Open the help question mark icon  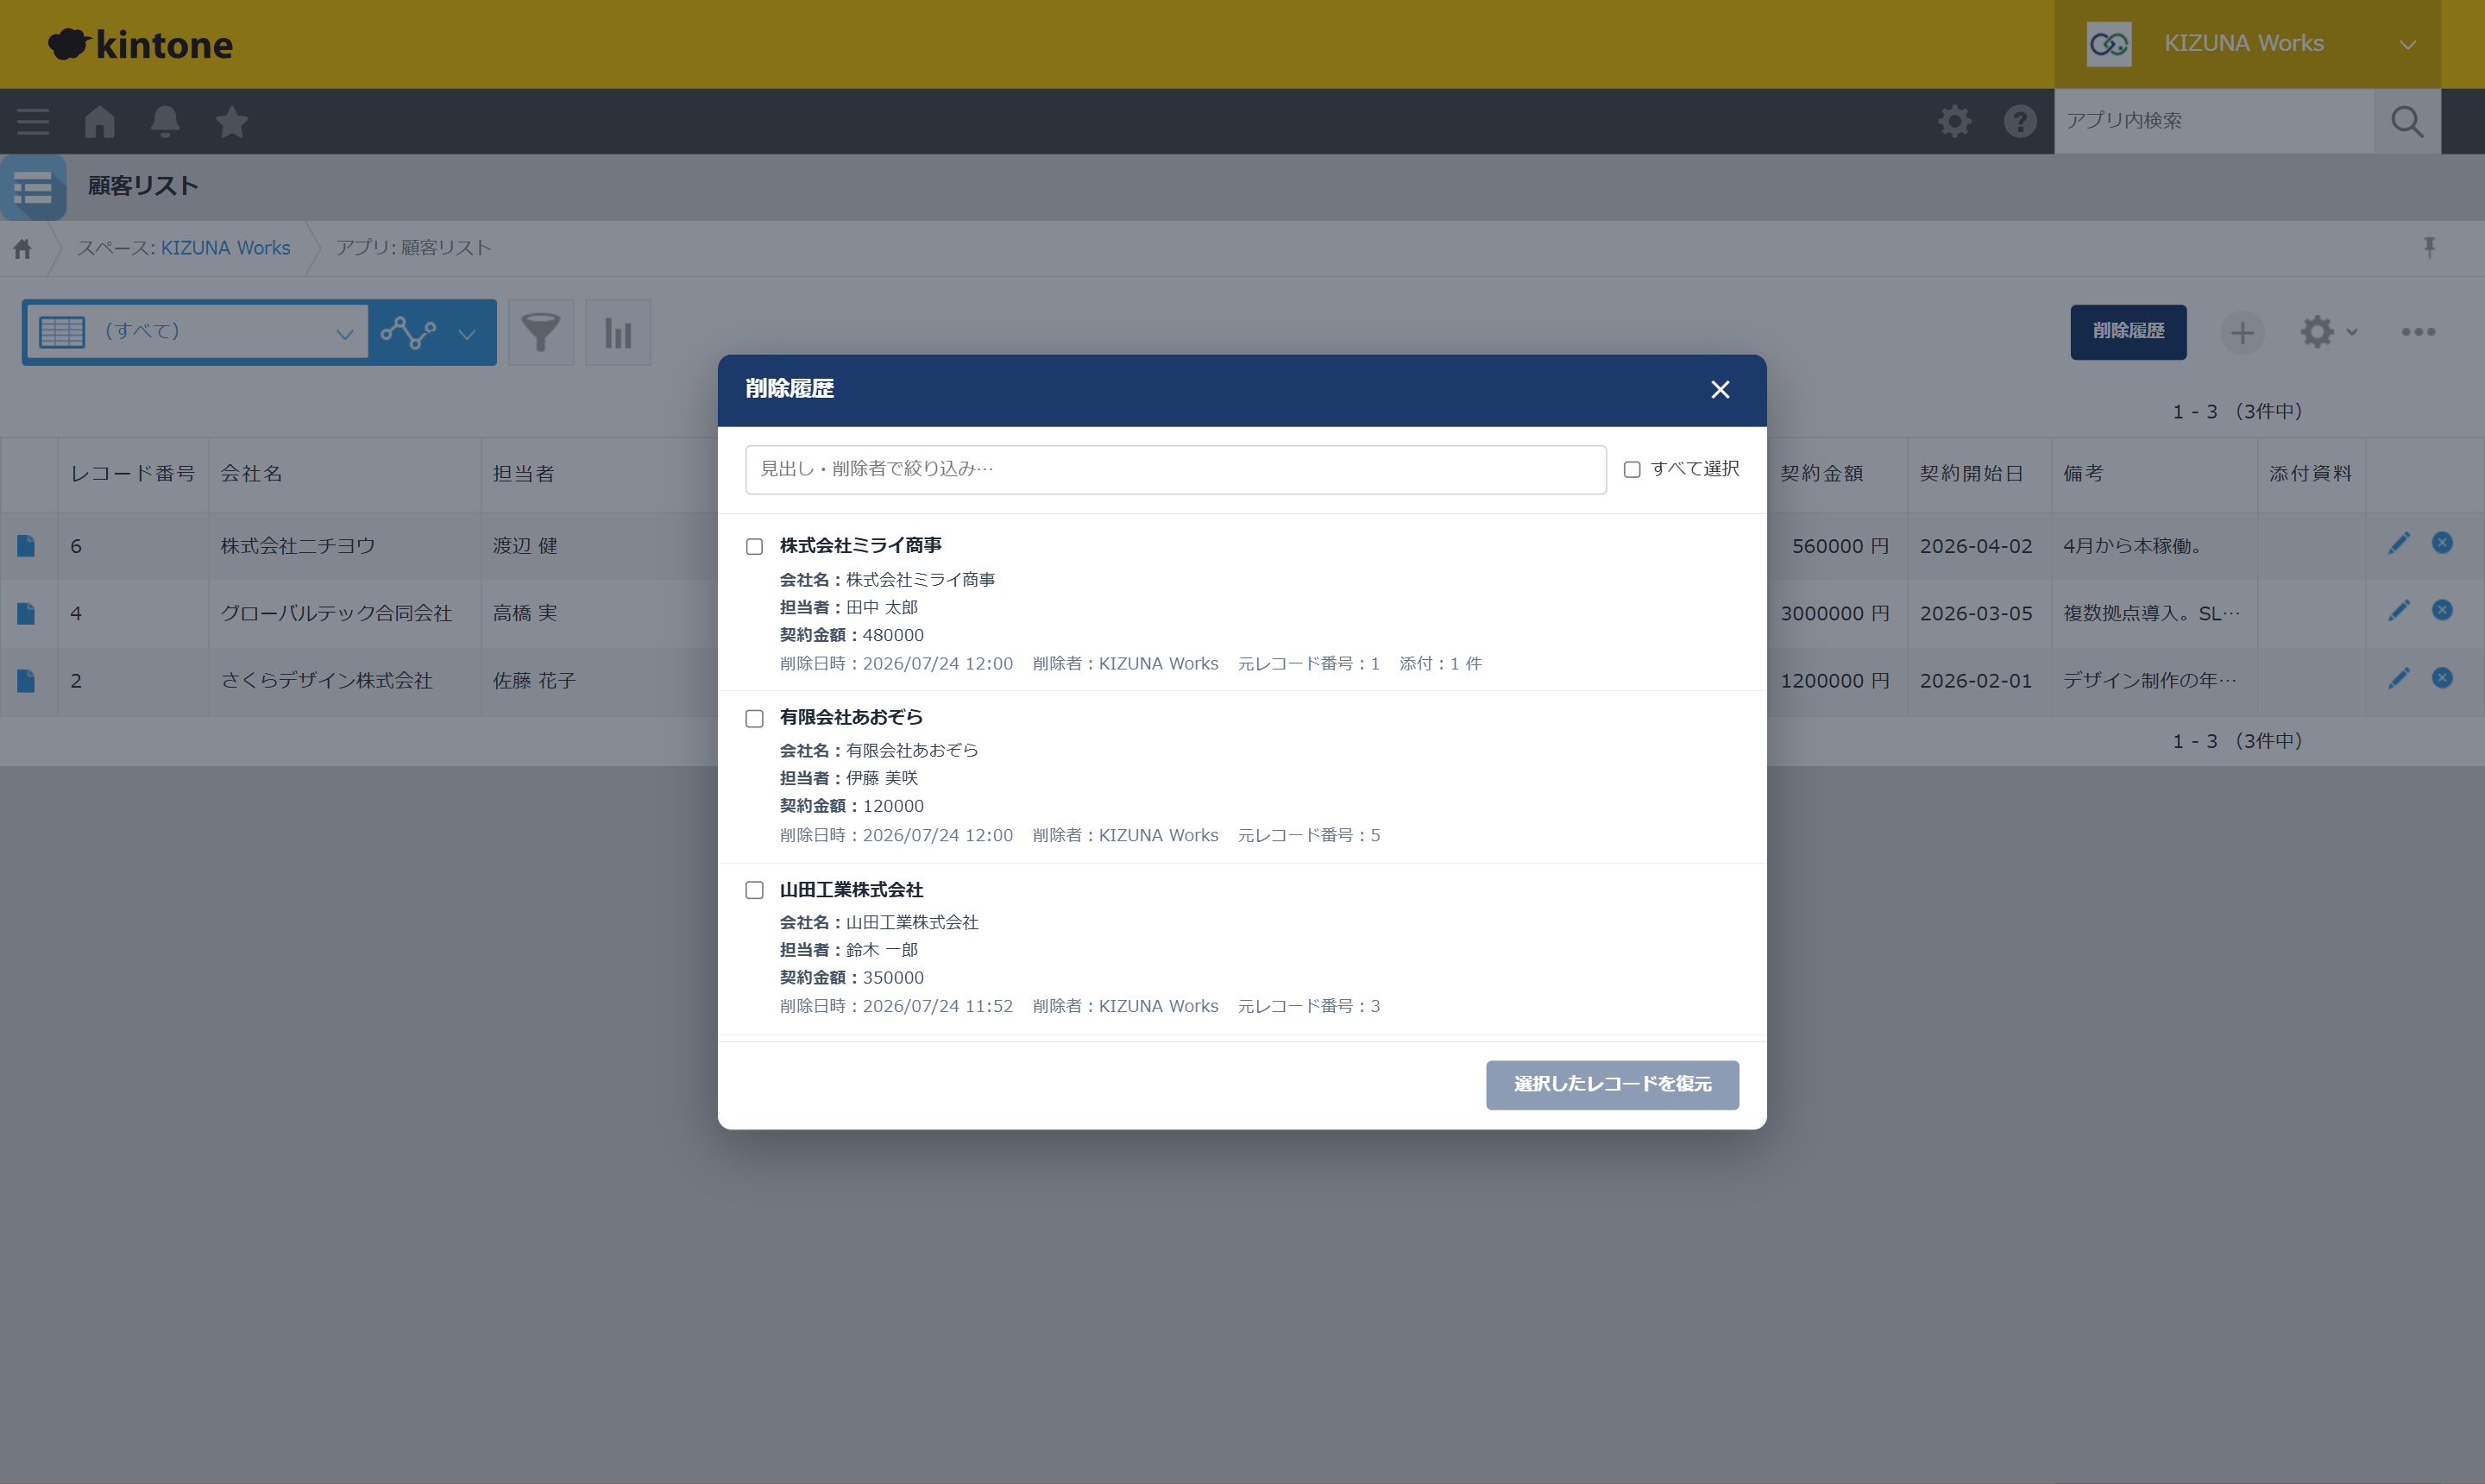point(2020,122)
